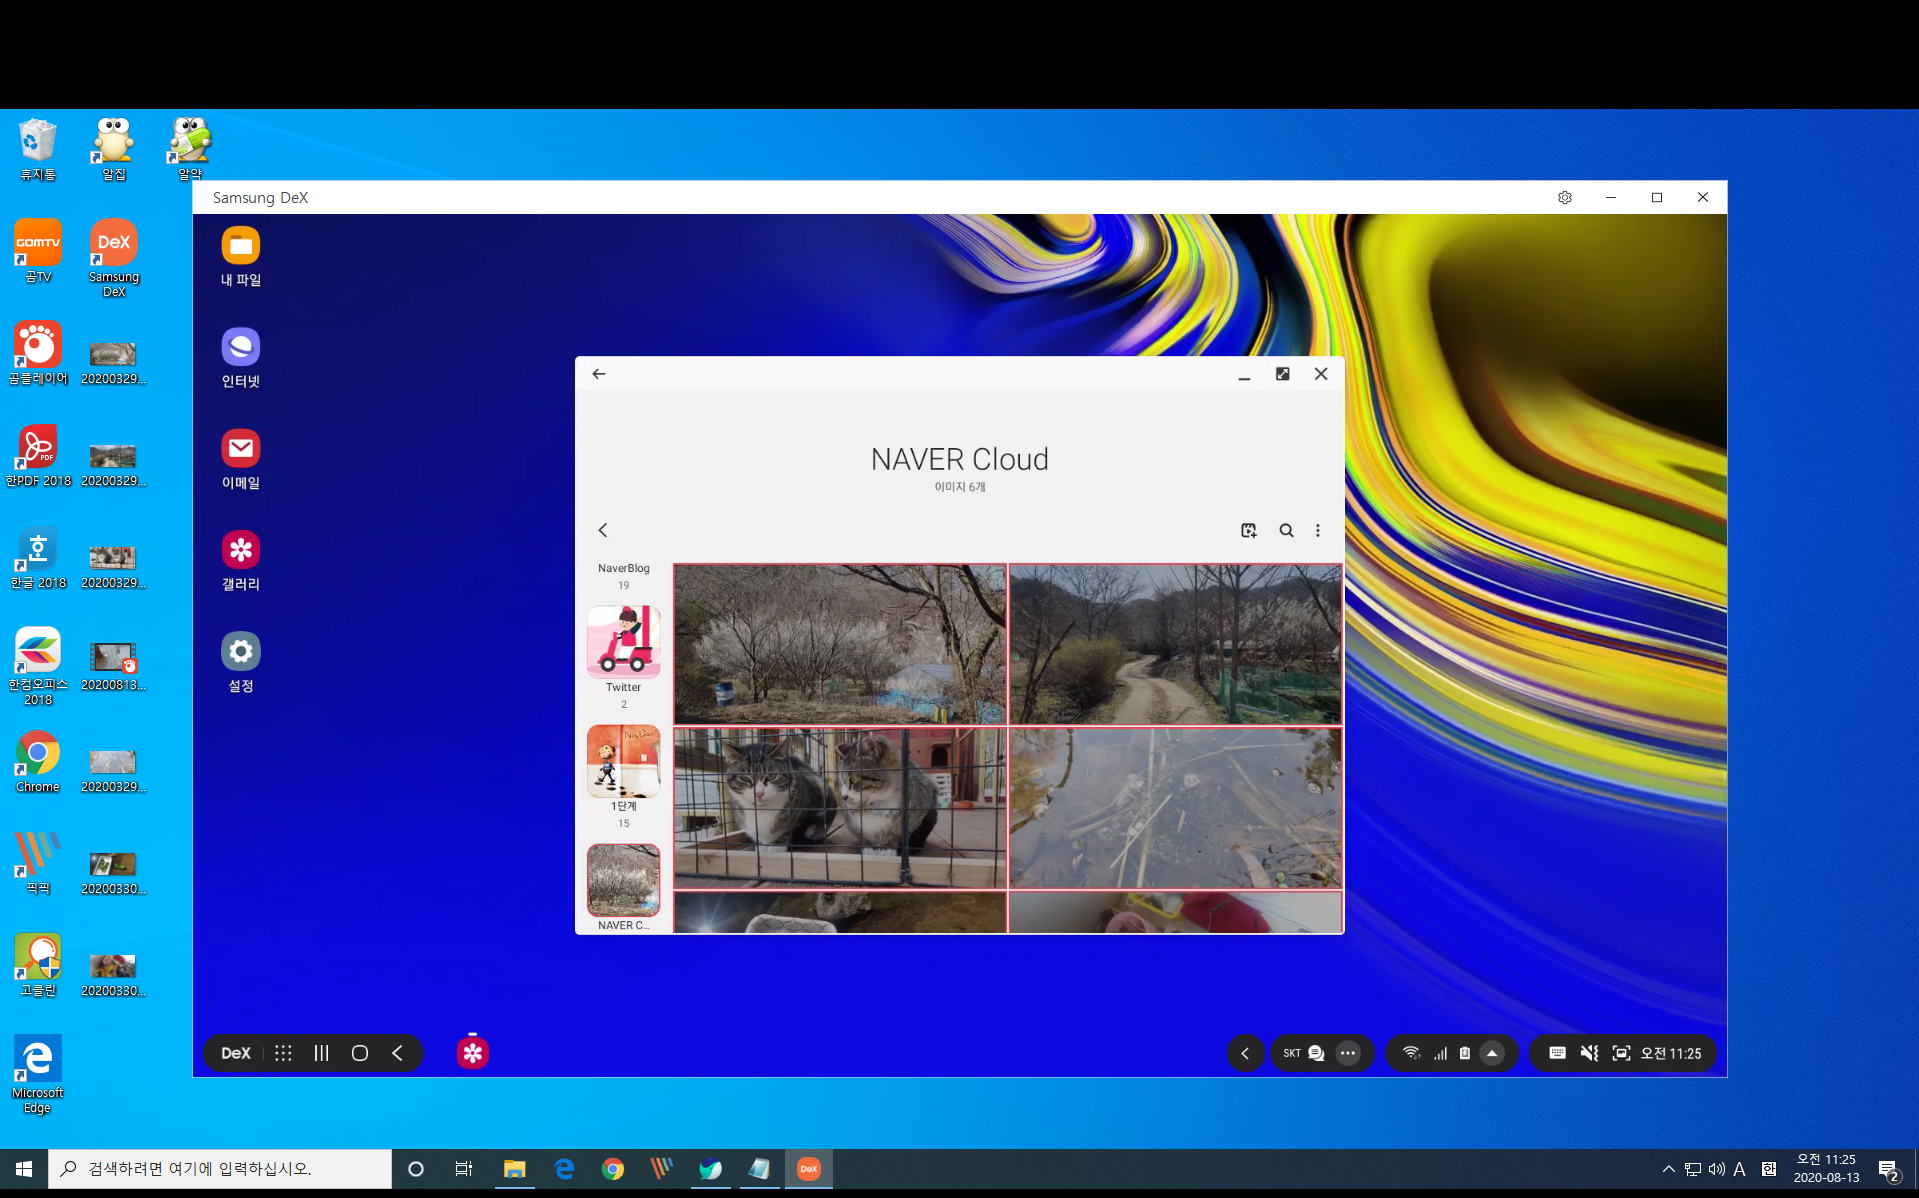
Task: Launch Chrome from Windows taskbar
Action: click(x=613, y=1168)
